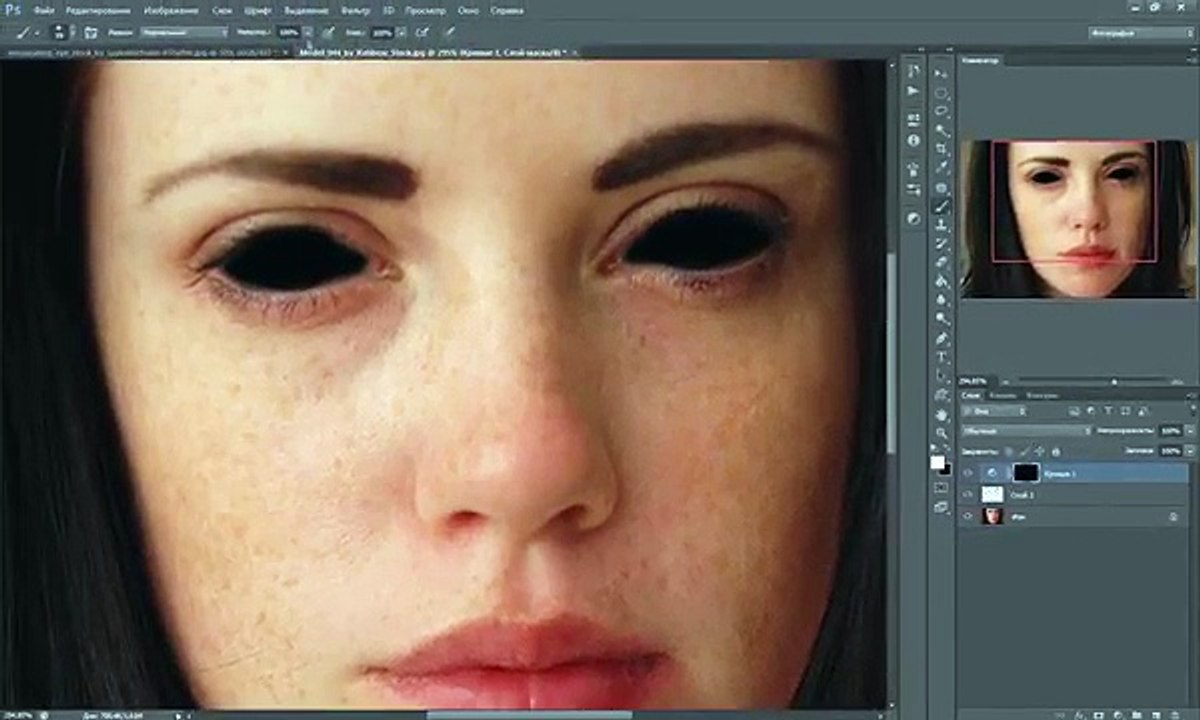
Task: Open layer Fill dropdown arrow
Action: pyautogui.click(x=1189, y=452)
